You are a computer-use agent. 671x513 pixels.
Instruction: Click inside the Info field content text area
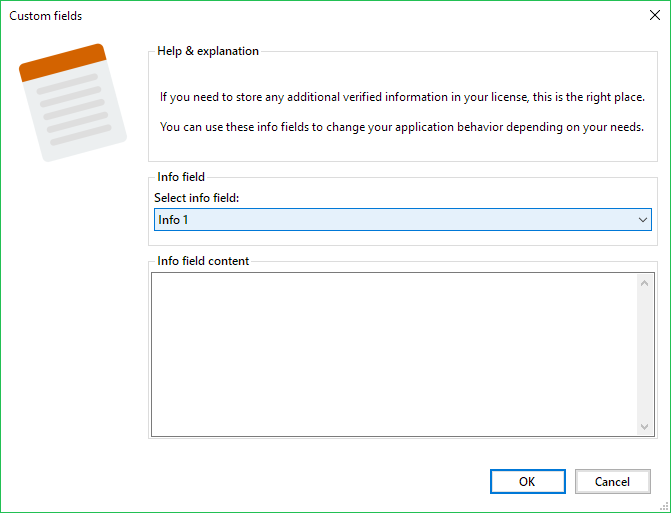coord(394,354)
